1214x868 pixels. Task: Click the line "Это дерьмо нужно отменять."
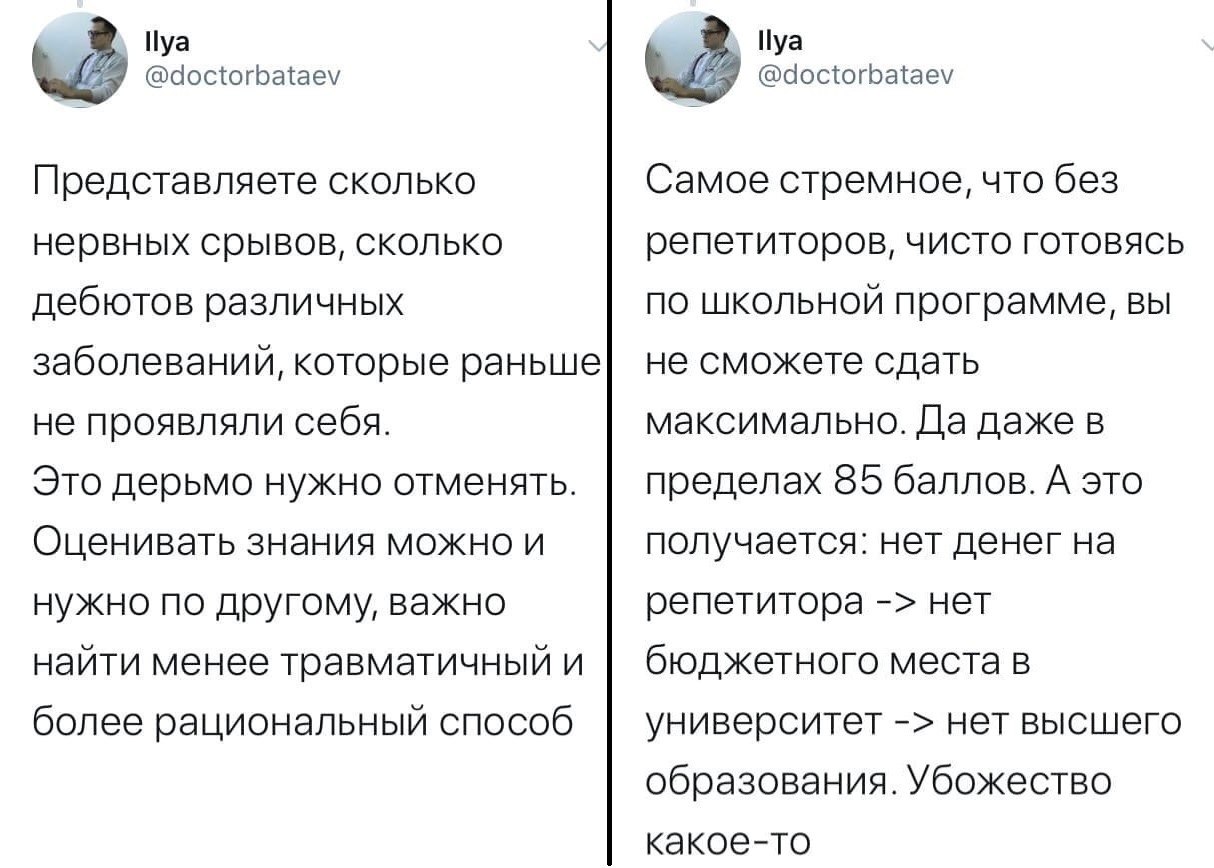pos(306,483)
